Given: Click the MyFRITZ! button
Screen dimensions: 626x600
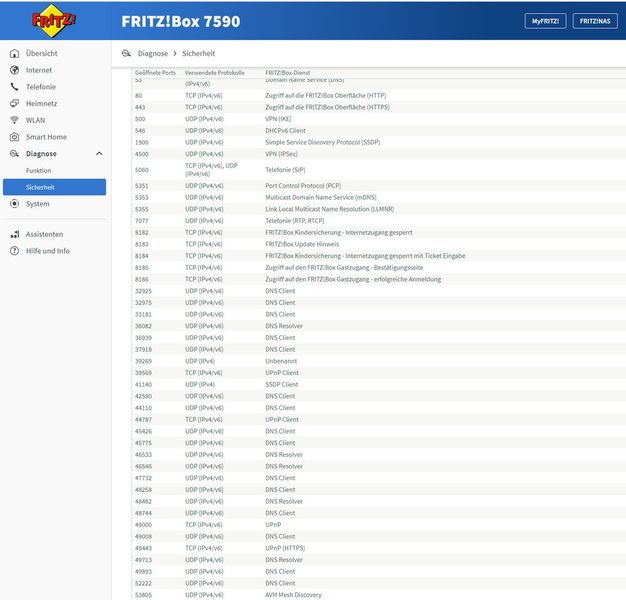Looking at the screenshot, I should point(545,21).
